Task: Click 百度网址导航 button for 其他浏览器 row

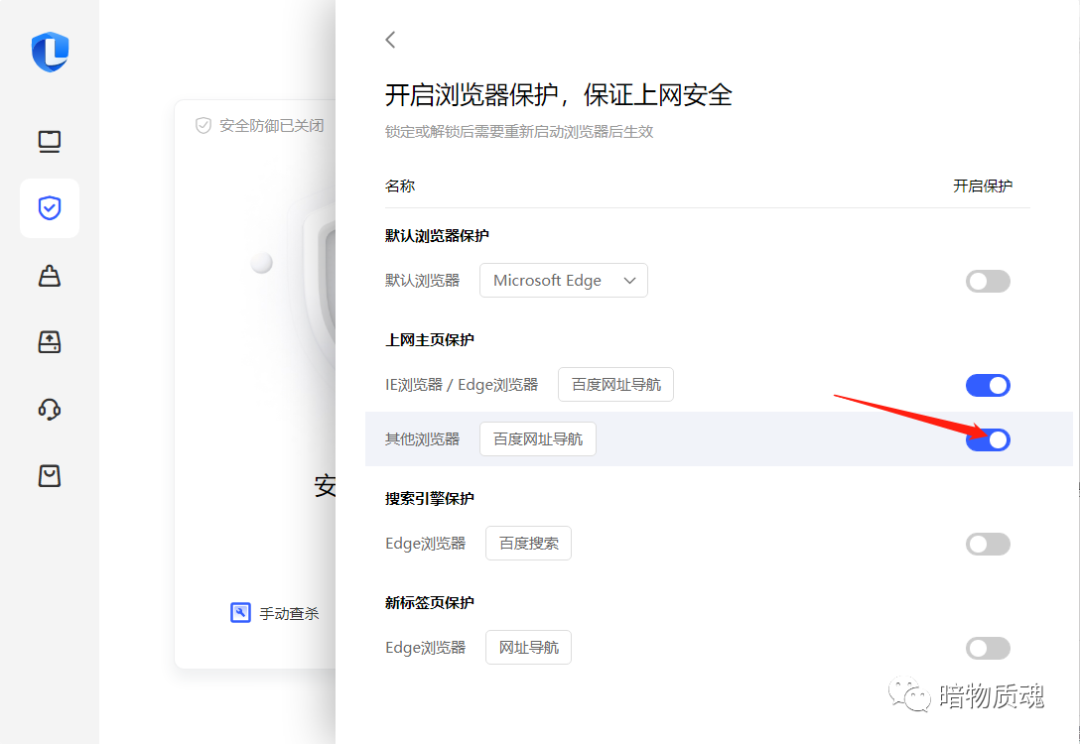Action: [x=538, y=439]
